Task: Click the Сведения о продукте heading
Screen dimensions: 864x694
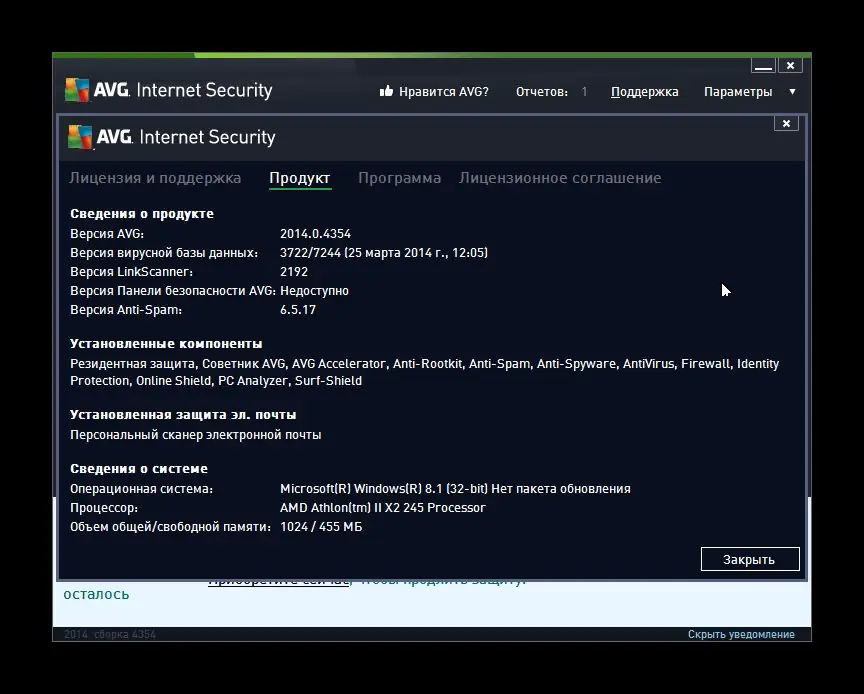Action: tap(142, 213)
